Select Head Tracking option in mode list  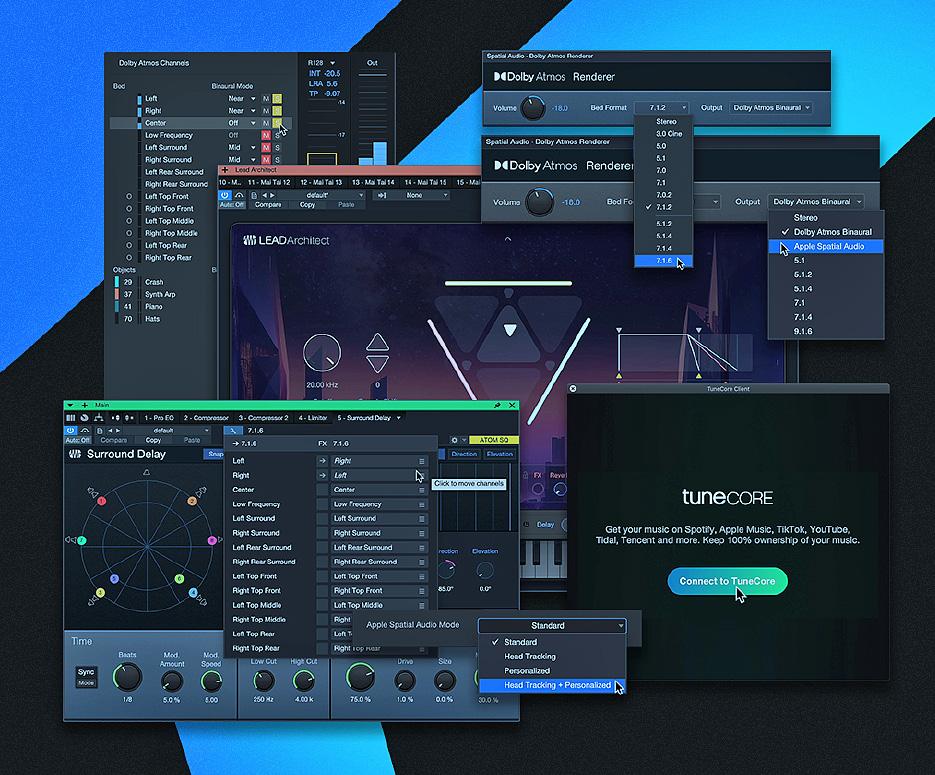click(x=552, y=656)
